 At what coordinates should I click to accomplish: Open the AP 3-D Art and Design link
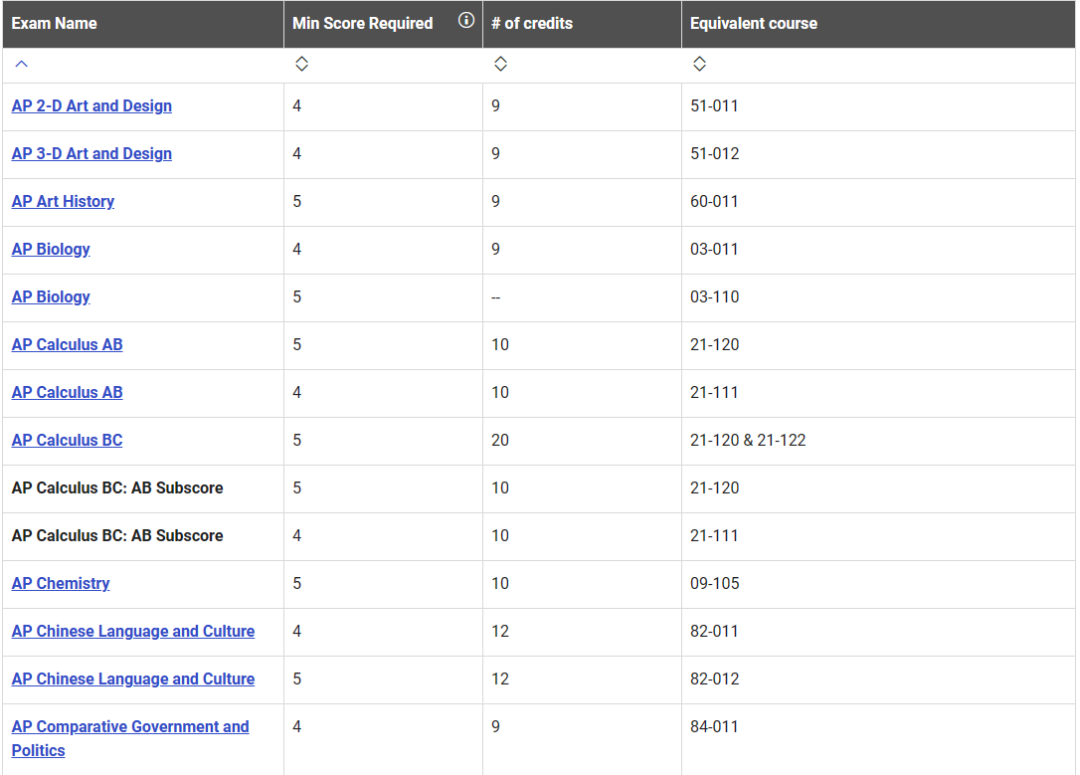tap(91, 154)
